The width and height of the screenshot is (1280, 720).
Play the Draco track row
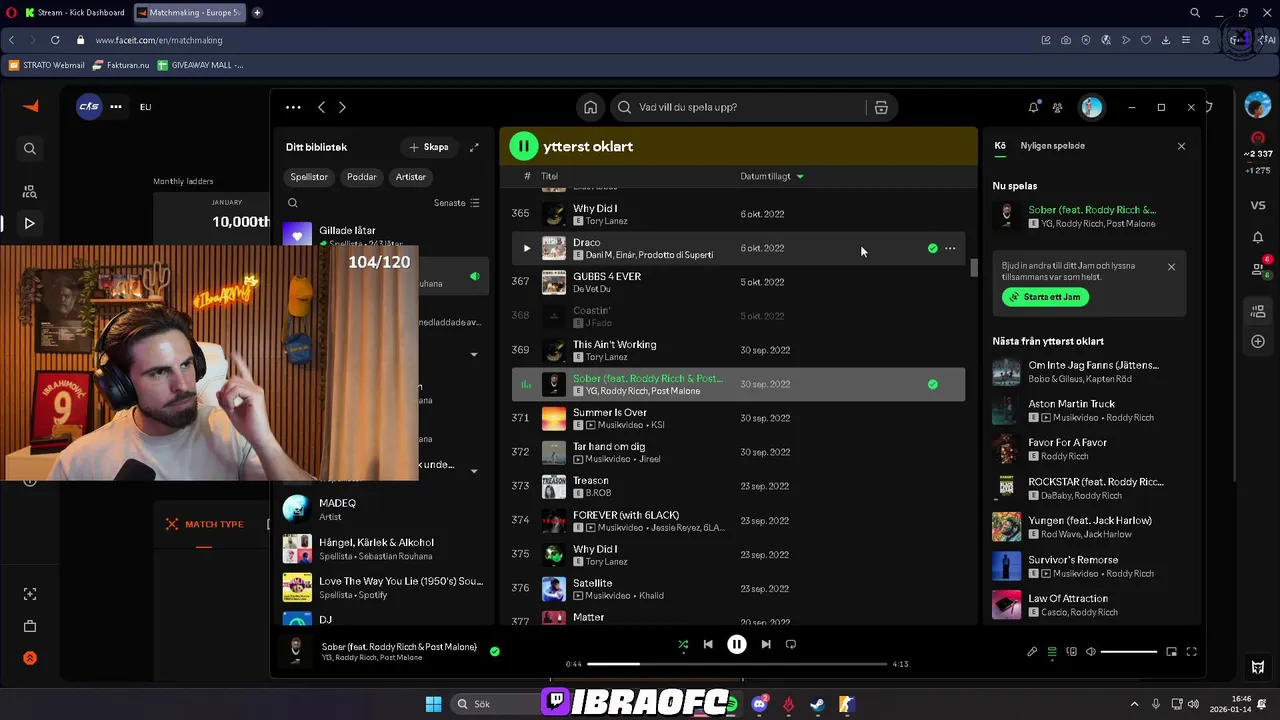click(527, 248)
